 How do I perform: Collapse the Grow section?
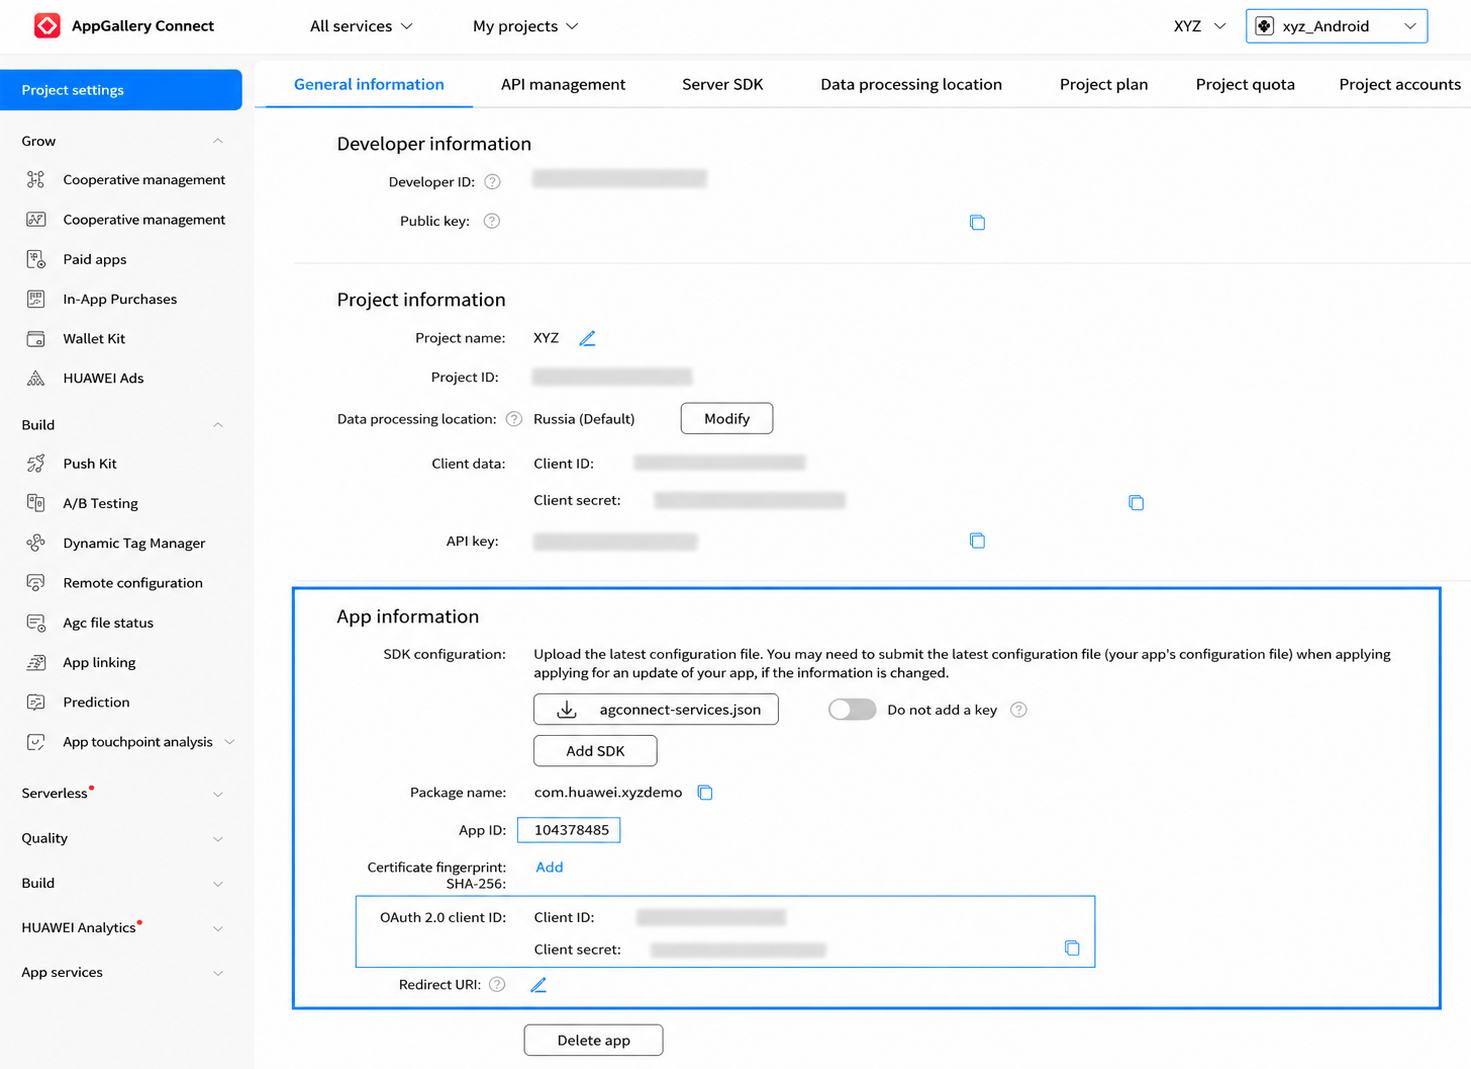218,141
